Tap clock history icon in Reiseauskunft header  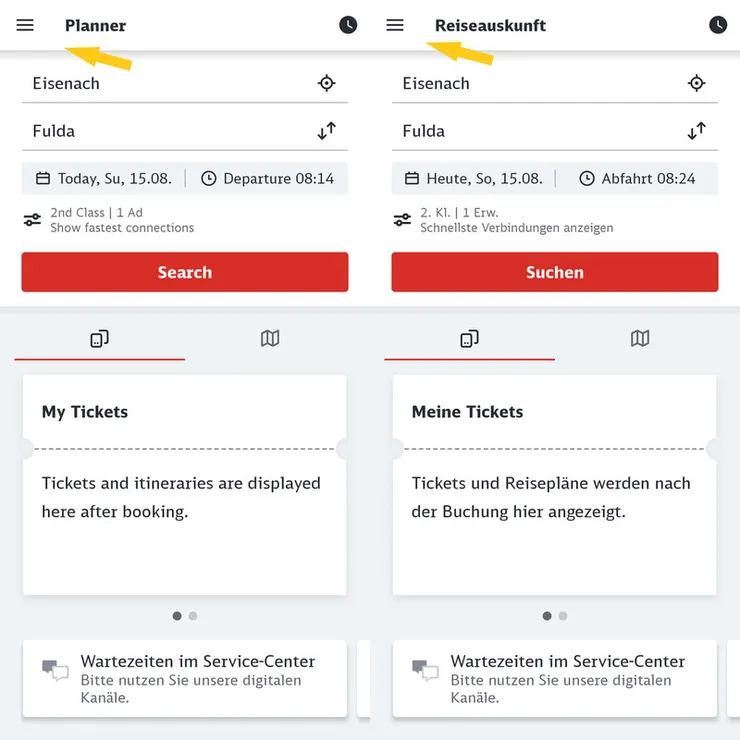718,25
